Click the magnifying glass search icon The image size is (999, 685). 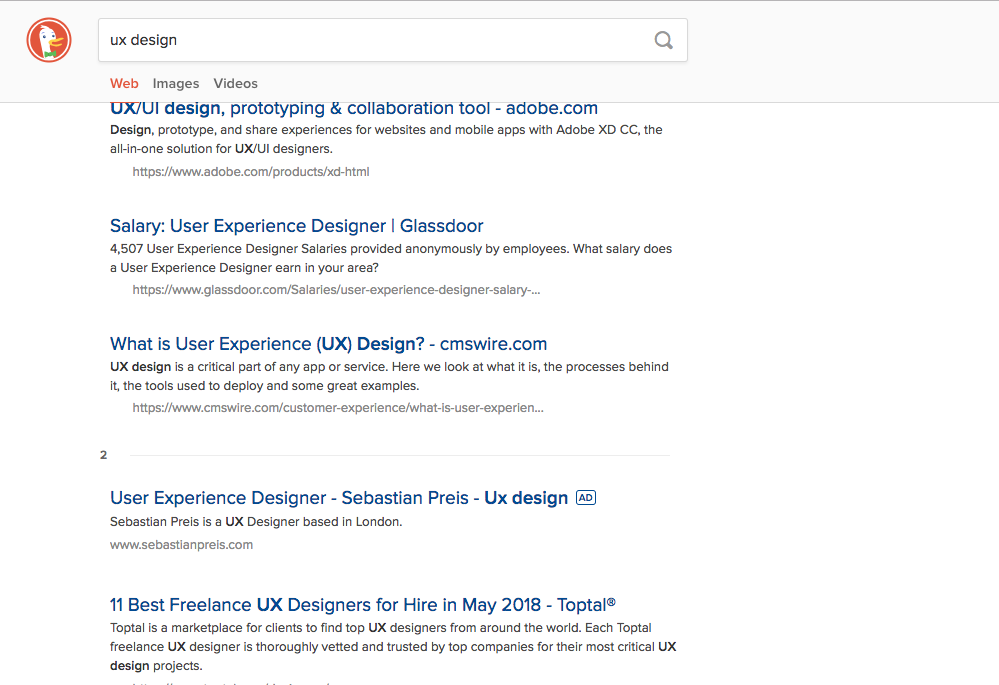tap(663, 40)
